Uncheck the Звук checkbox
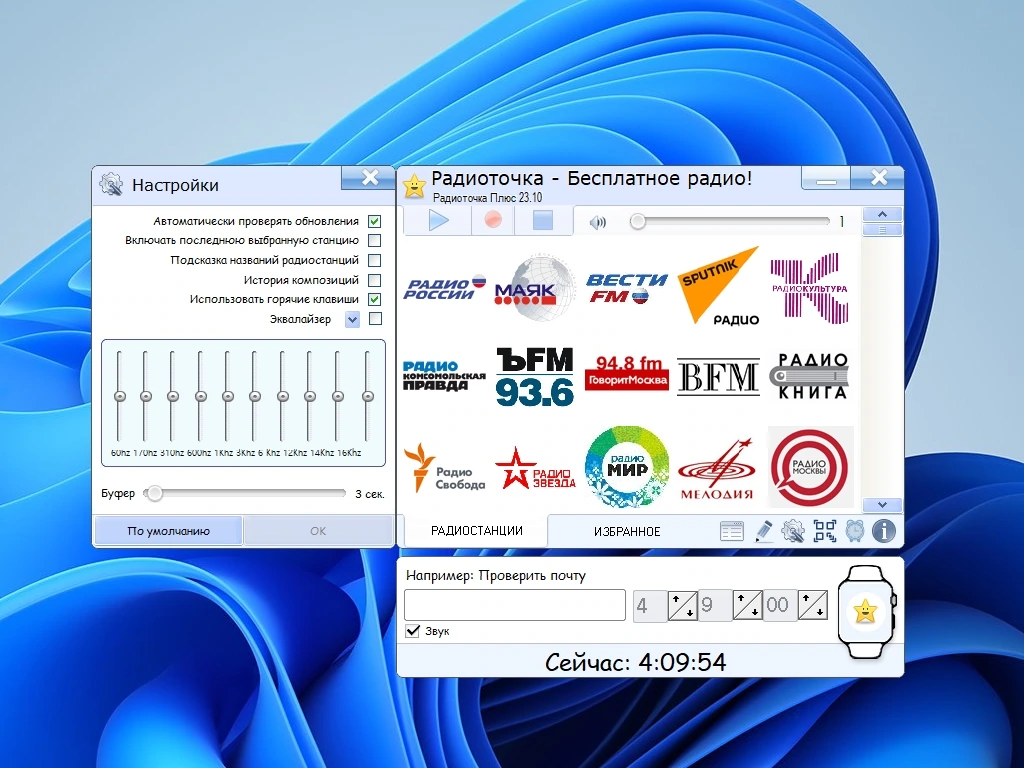This screenshot has height=768, width=1024. (x=413, y=631)
